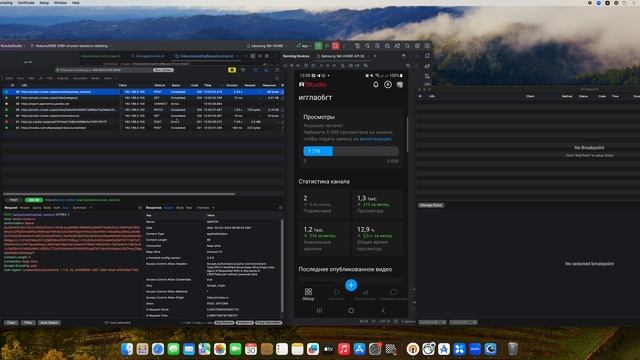This screenshot has height=360, width=640.
Task: Select the Samsung SM-A546E device tab
Action: 343,56
